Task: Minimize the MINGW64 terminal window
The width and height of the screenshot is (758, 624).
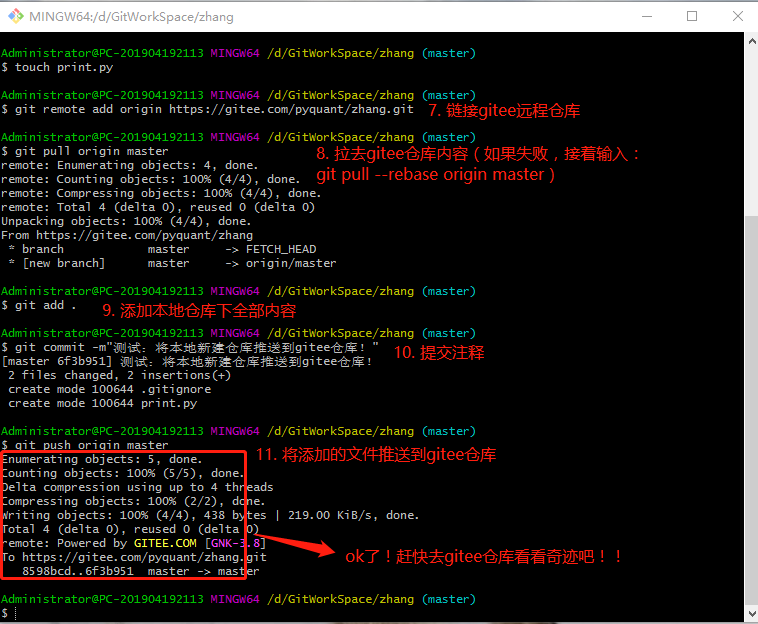Action: 647,16
